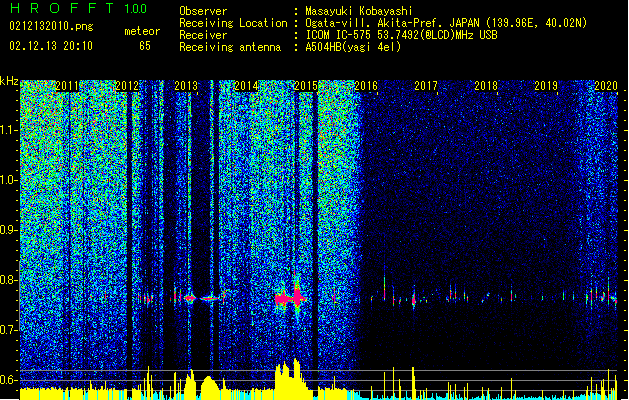Click the antenna value A504HB(yagi 4el)
The image size is (629, 400).
[353, 47]
